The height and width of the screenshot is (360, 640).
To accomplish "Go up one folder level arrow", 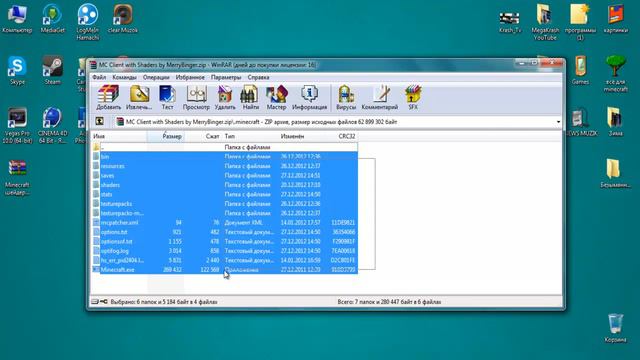I will click(x=99, y=122).
